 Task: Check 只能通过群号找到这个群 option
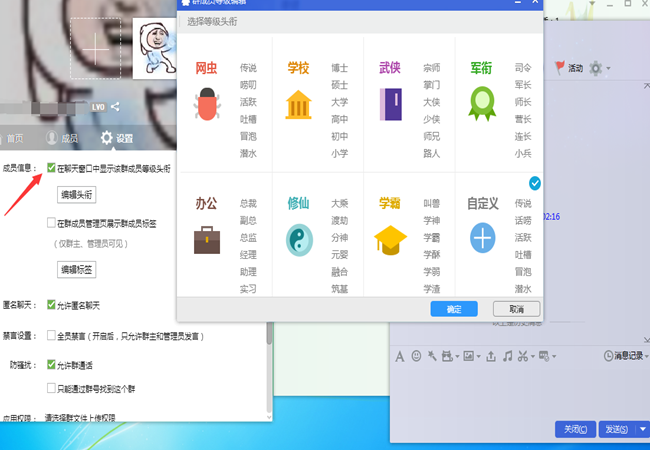(x=51, y=388)
